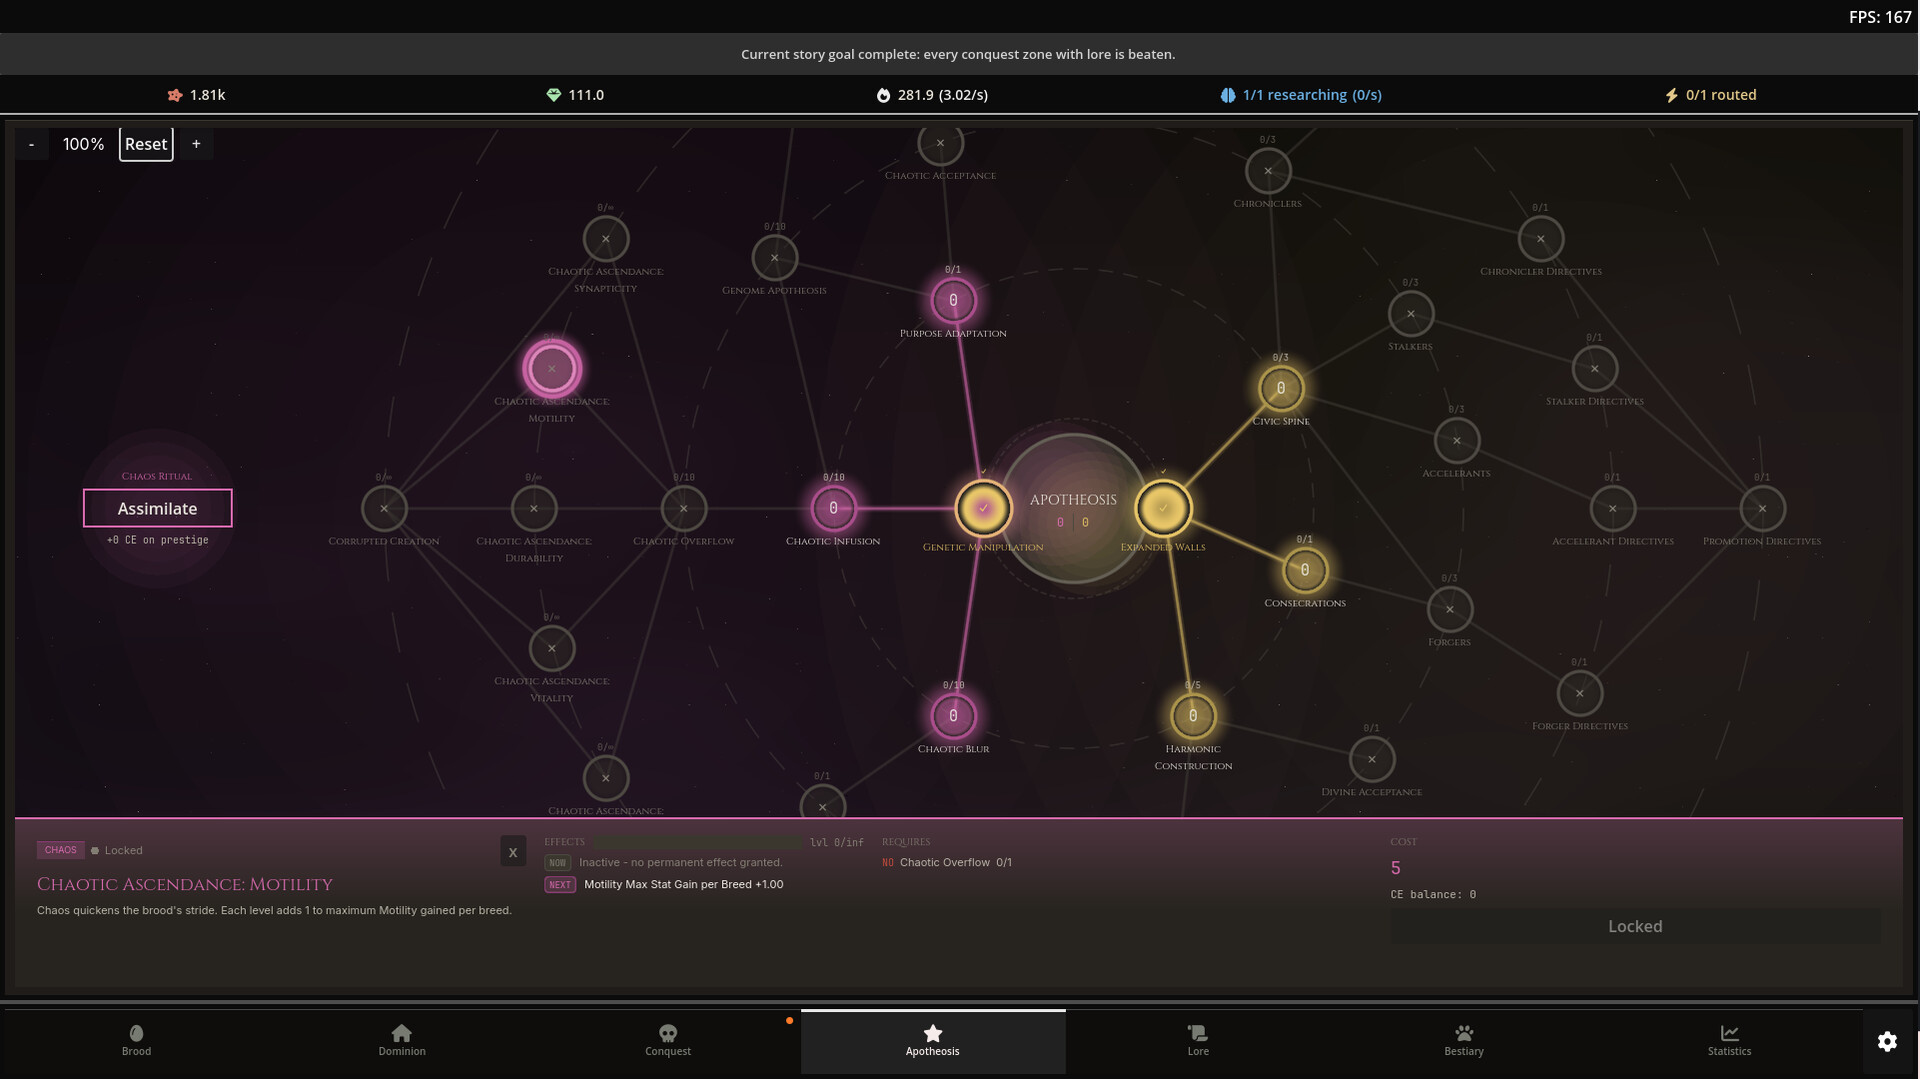Click the Corrupted Creation node
The width and height of the screenshot is (1920, 1079).
384,508
